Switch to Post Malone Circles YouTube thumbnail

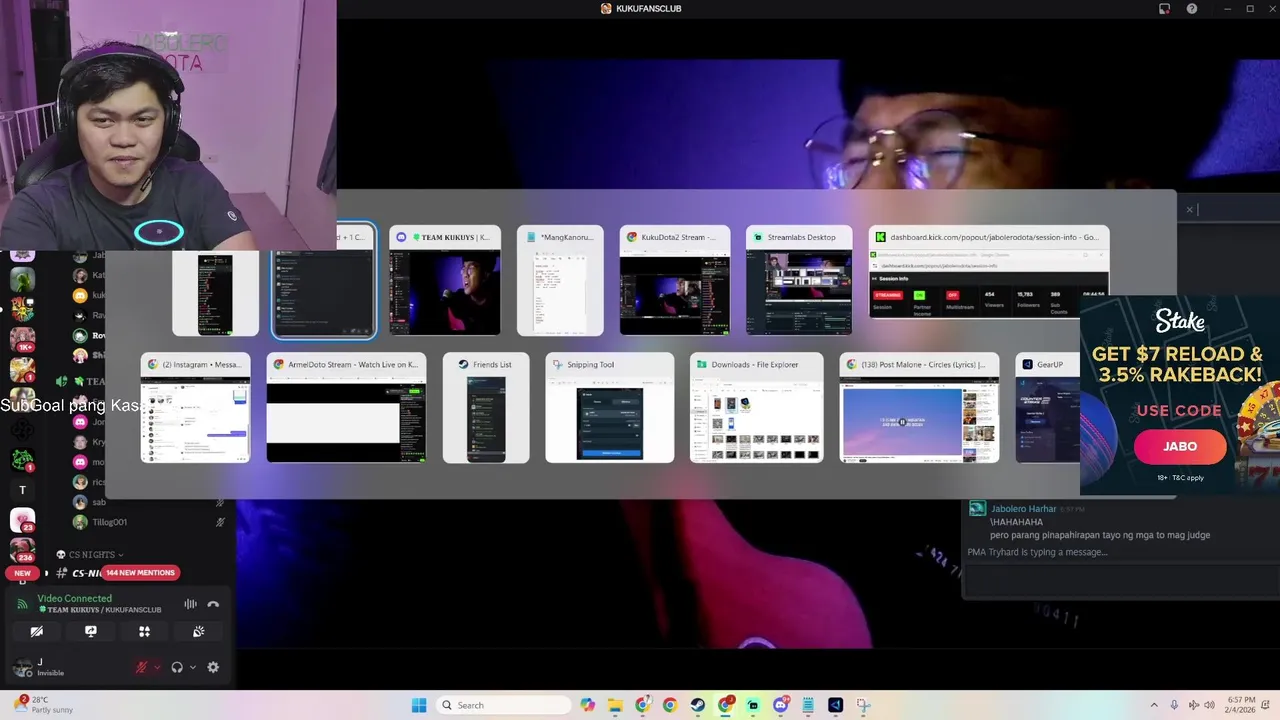point(919,408)
